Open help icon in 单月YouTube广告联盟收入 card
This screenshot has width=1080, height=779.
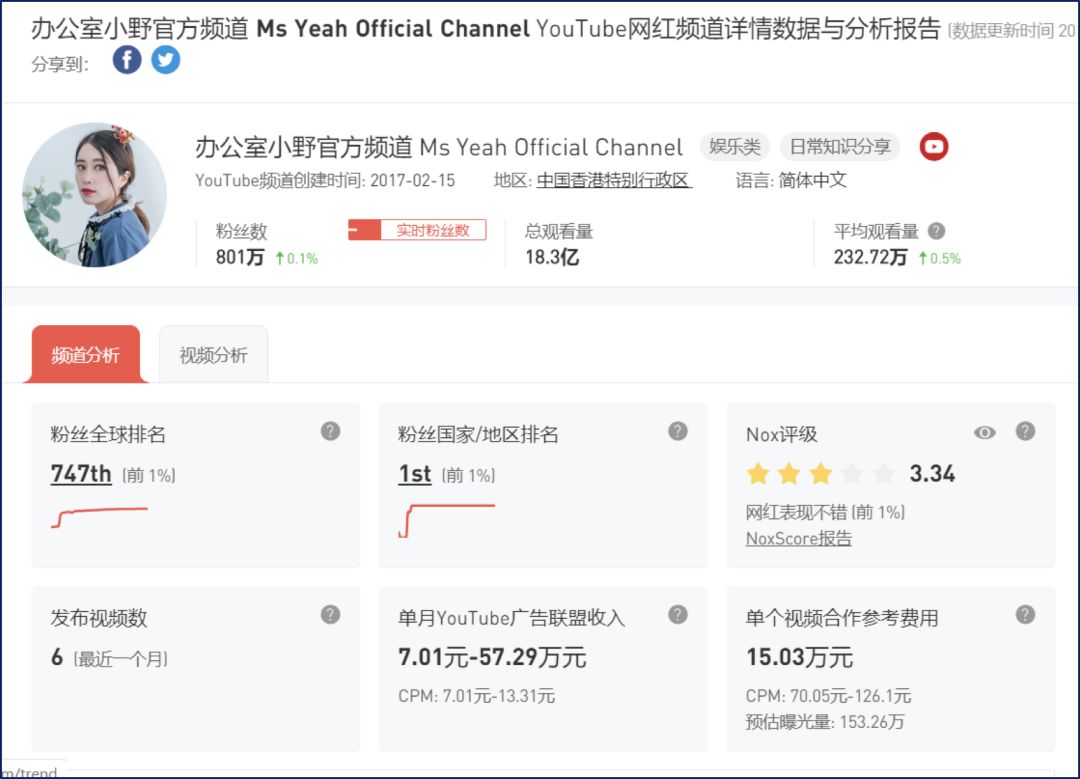pyautogui.click(x=678, y=614)
